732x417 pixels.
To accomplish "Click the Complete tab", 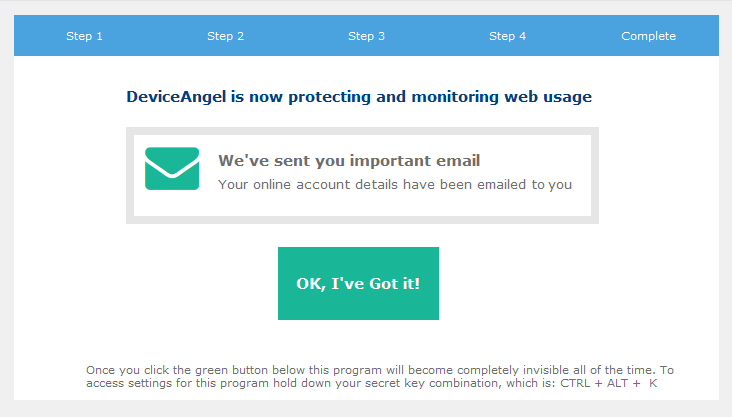I will (x=648, y=36).
